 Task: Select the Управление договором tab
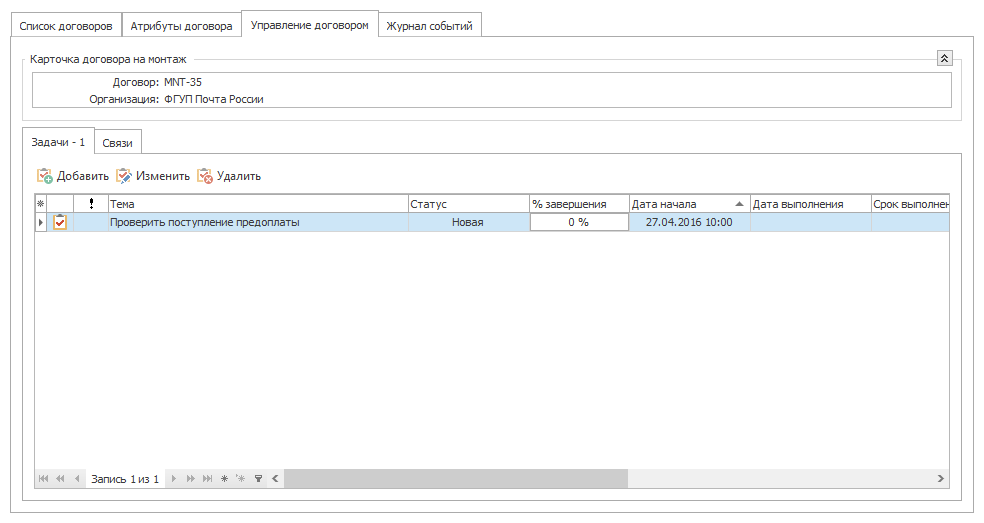[x=309, y=25]
